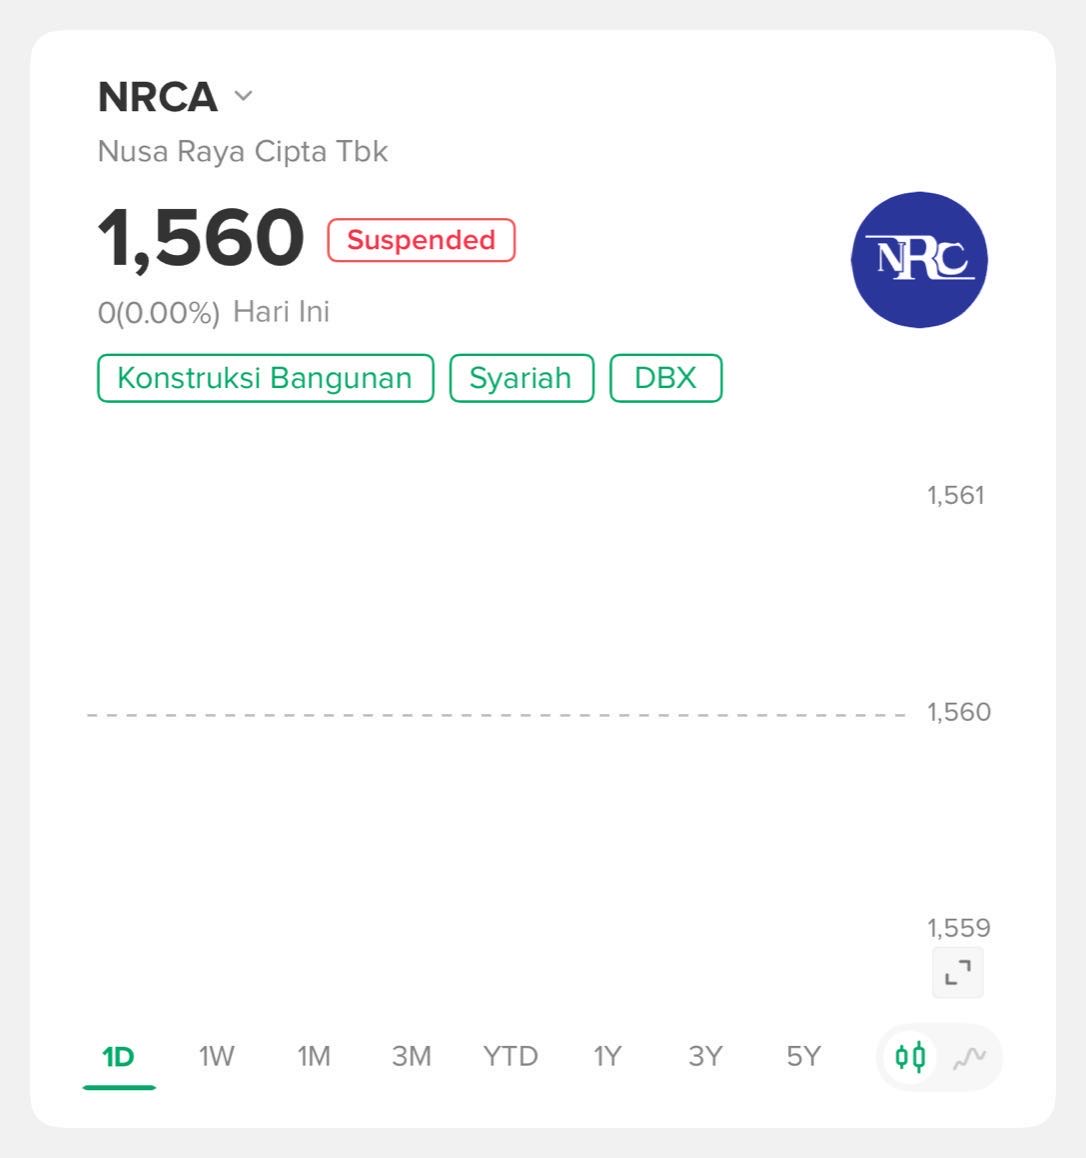Expand the NRCA ticker dropdown chevron
The image size is (1086, 1158).
pos(243,97)
